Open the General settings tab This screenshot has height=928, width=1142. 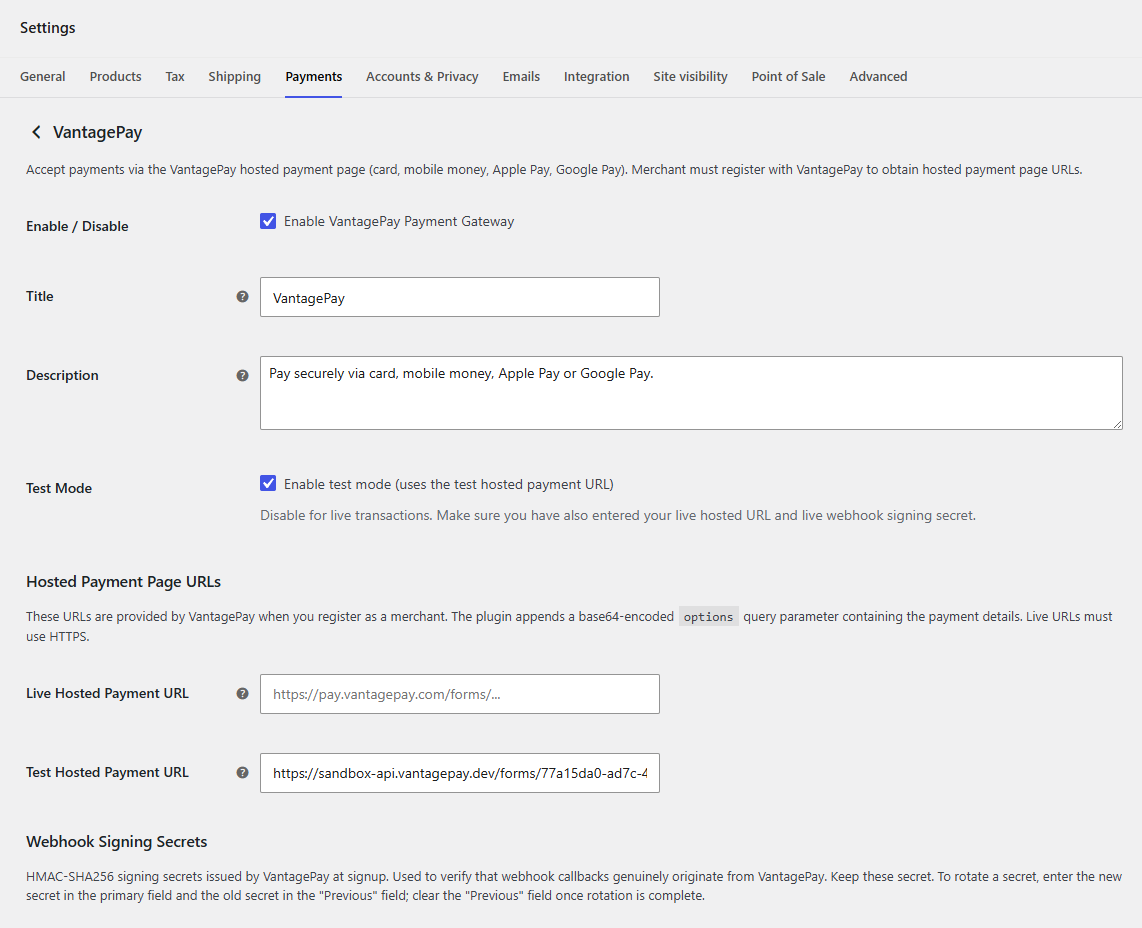[42, 76]
